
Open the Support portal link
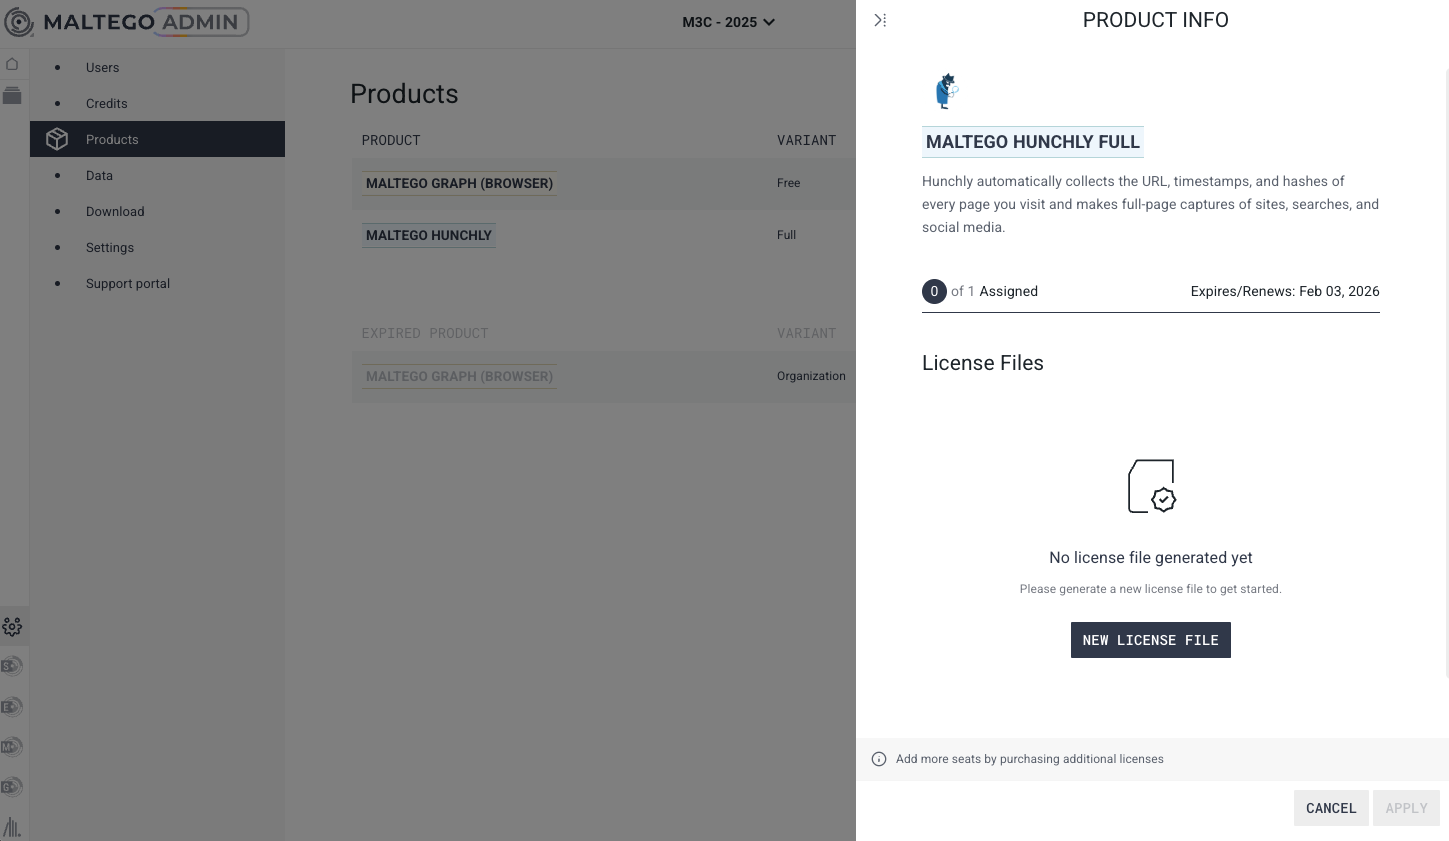coord(128,284)
